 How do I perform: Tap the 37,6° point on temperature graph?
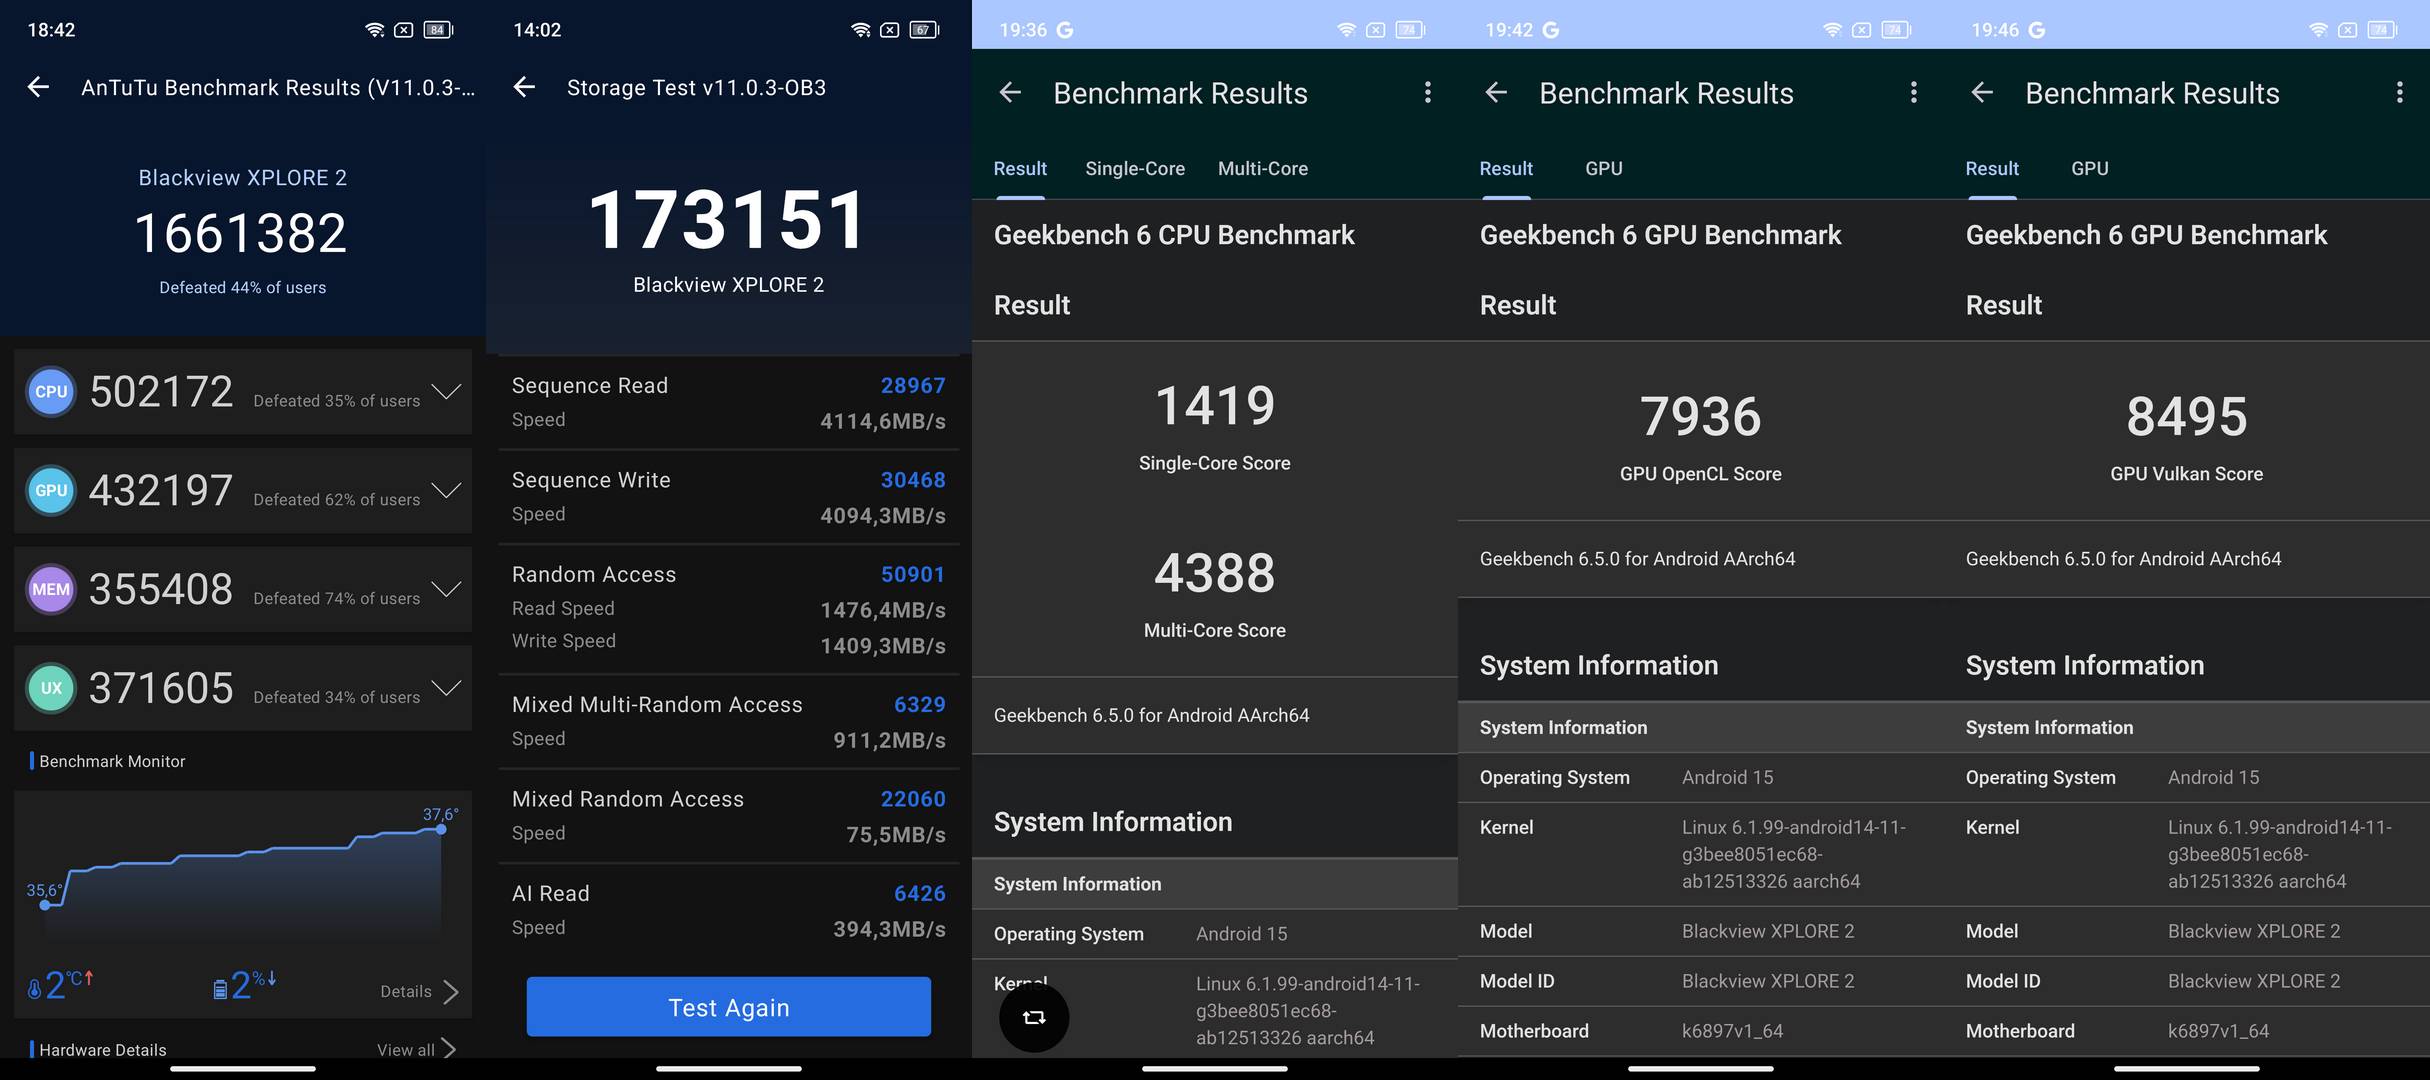point(441,829)
